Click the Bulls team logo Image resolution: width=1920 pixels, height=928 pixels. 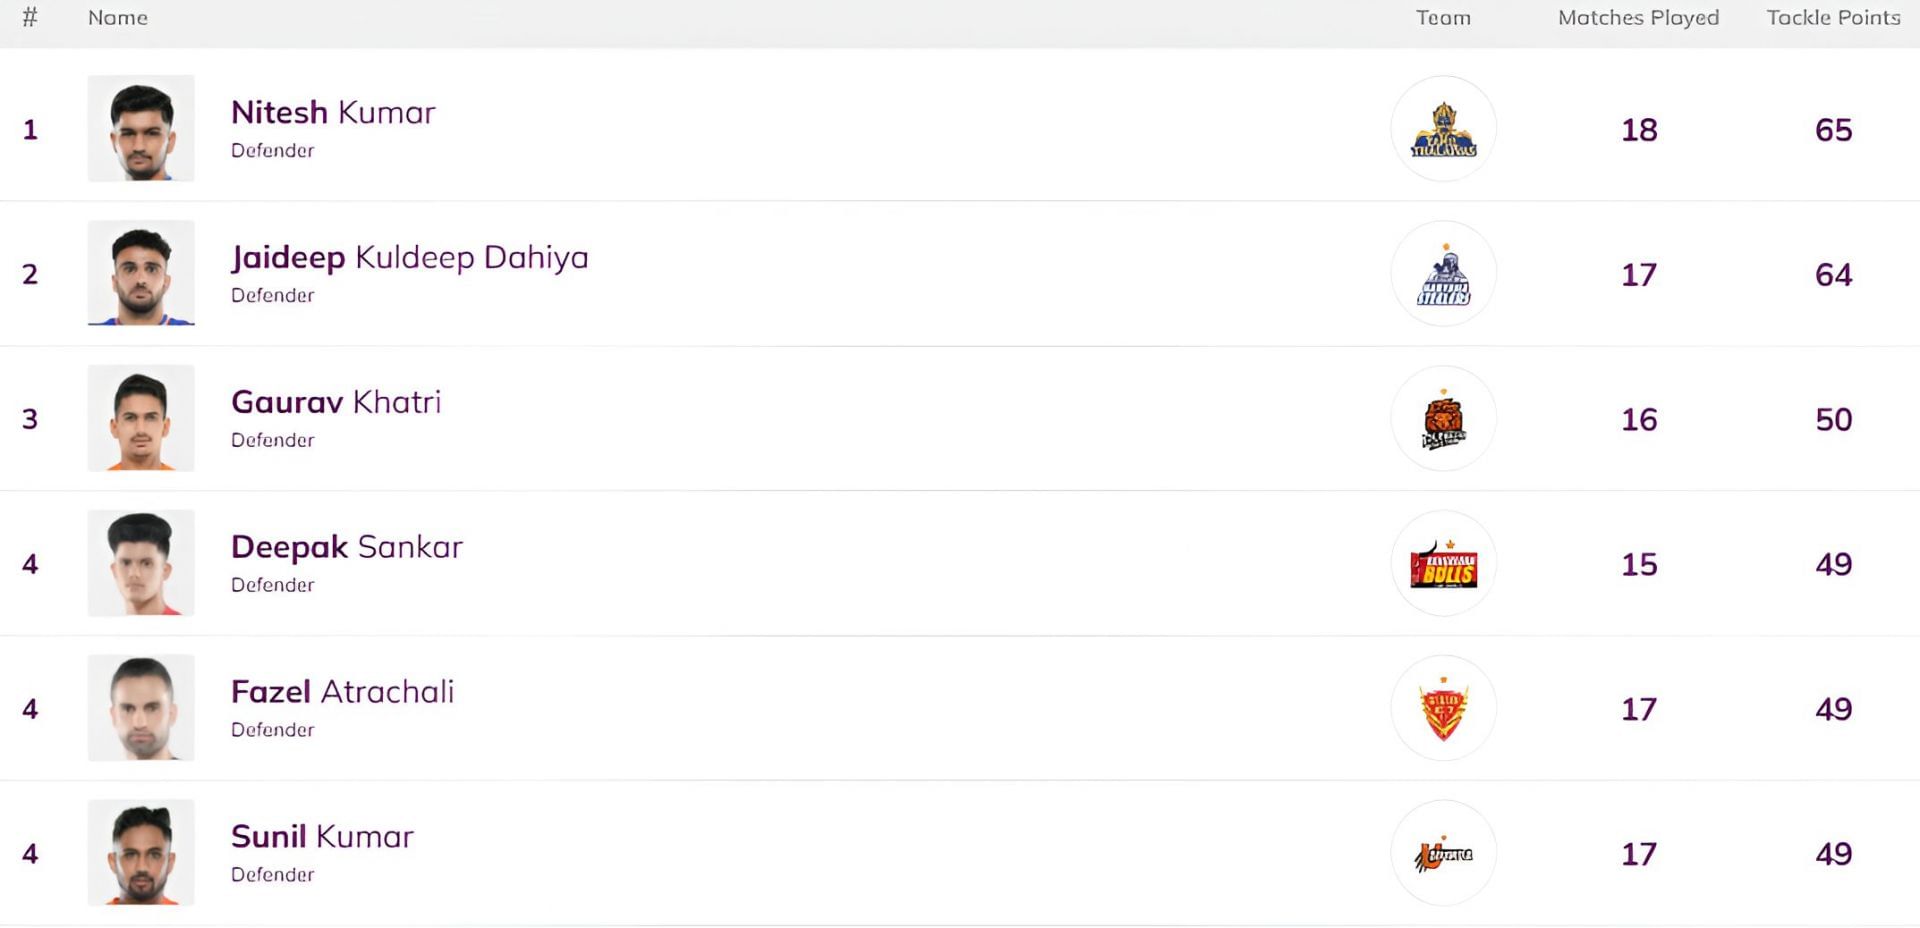(x=1443, y=564)
